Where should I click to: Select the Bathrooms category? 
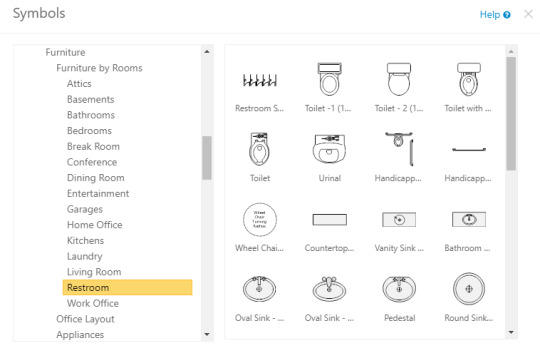[x=91, y=115]
